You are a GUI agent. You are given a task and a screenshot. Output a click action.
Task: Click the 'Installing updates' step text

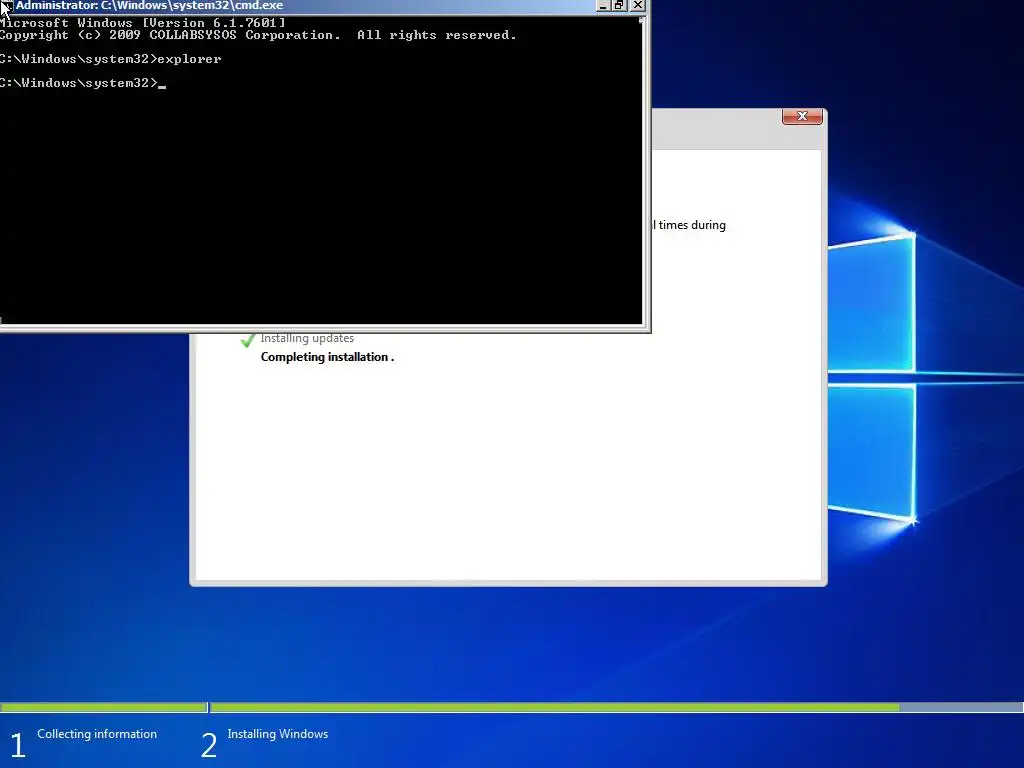pos(307,338)
